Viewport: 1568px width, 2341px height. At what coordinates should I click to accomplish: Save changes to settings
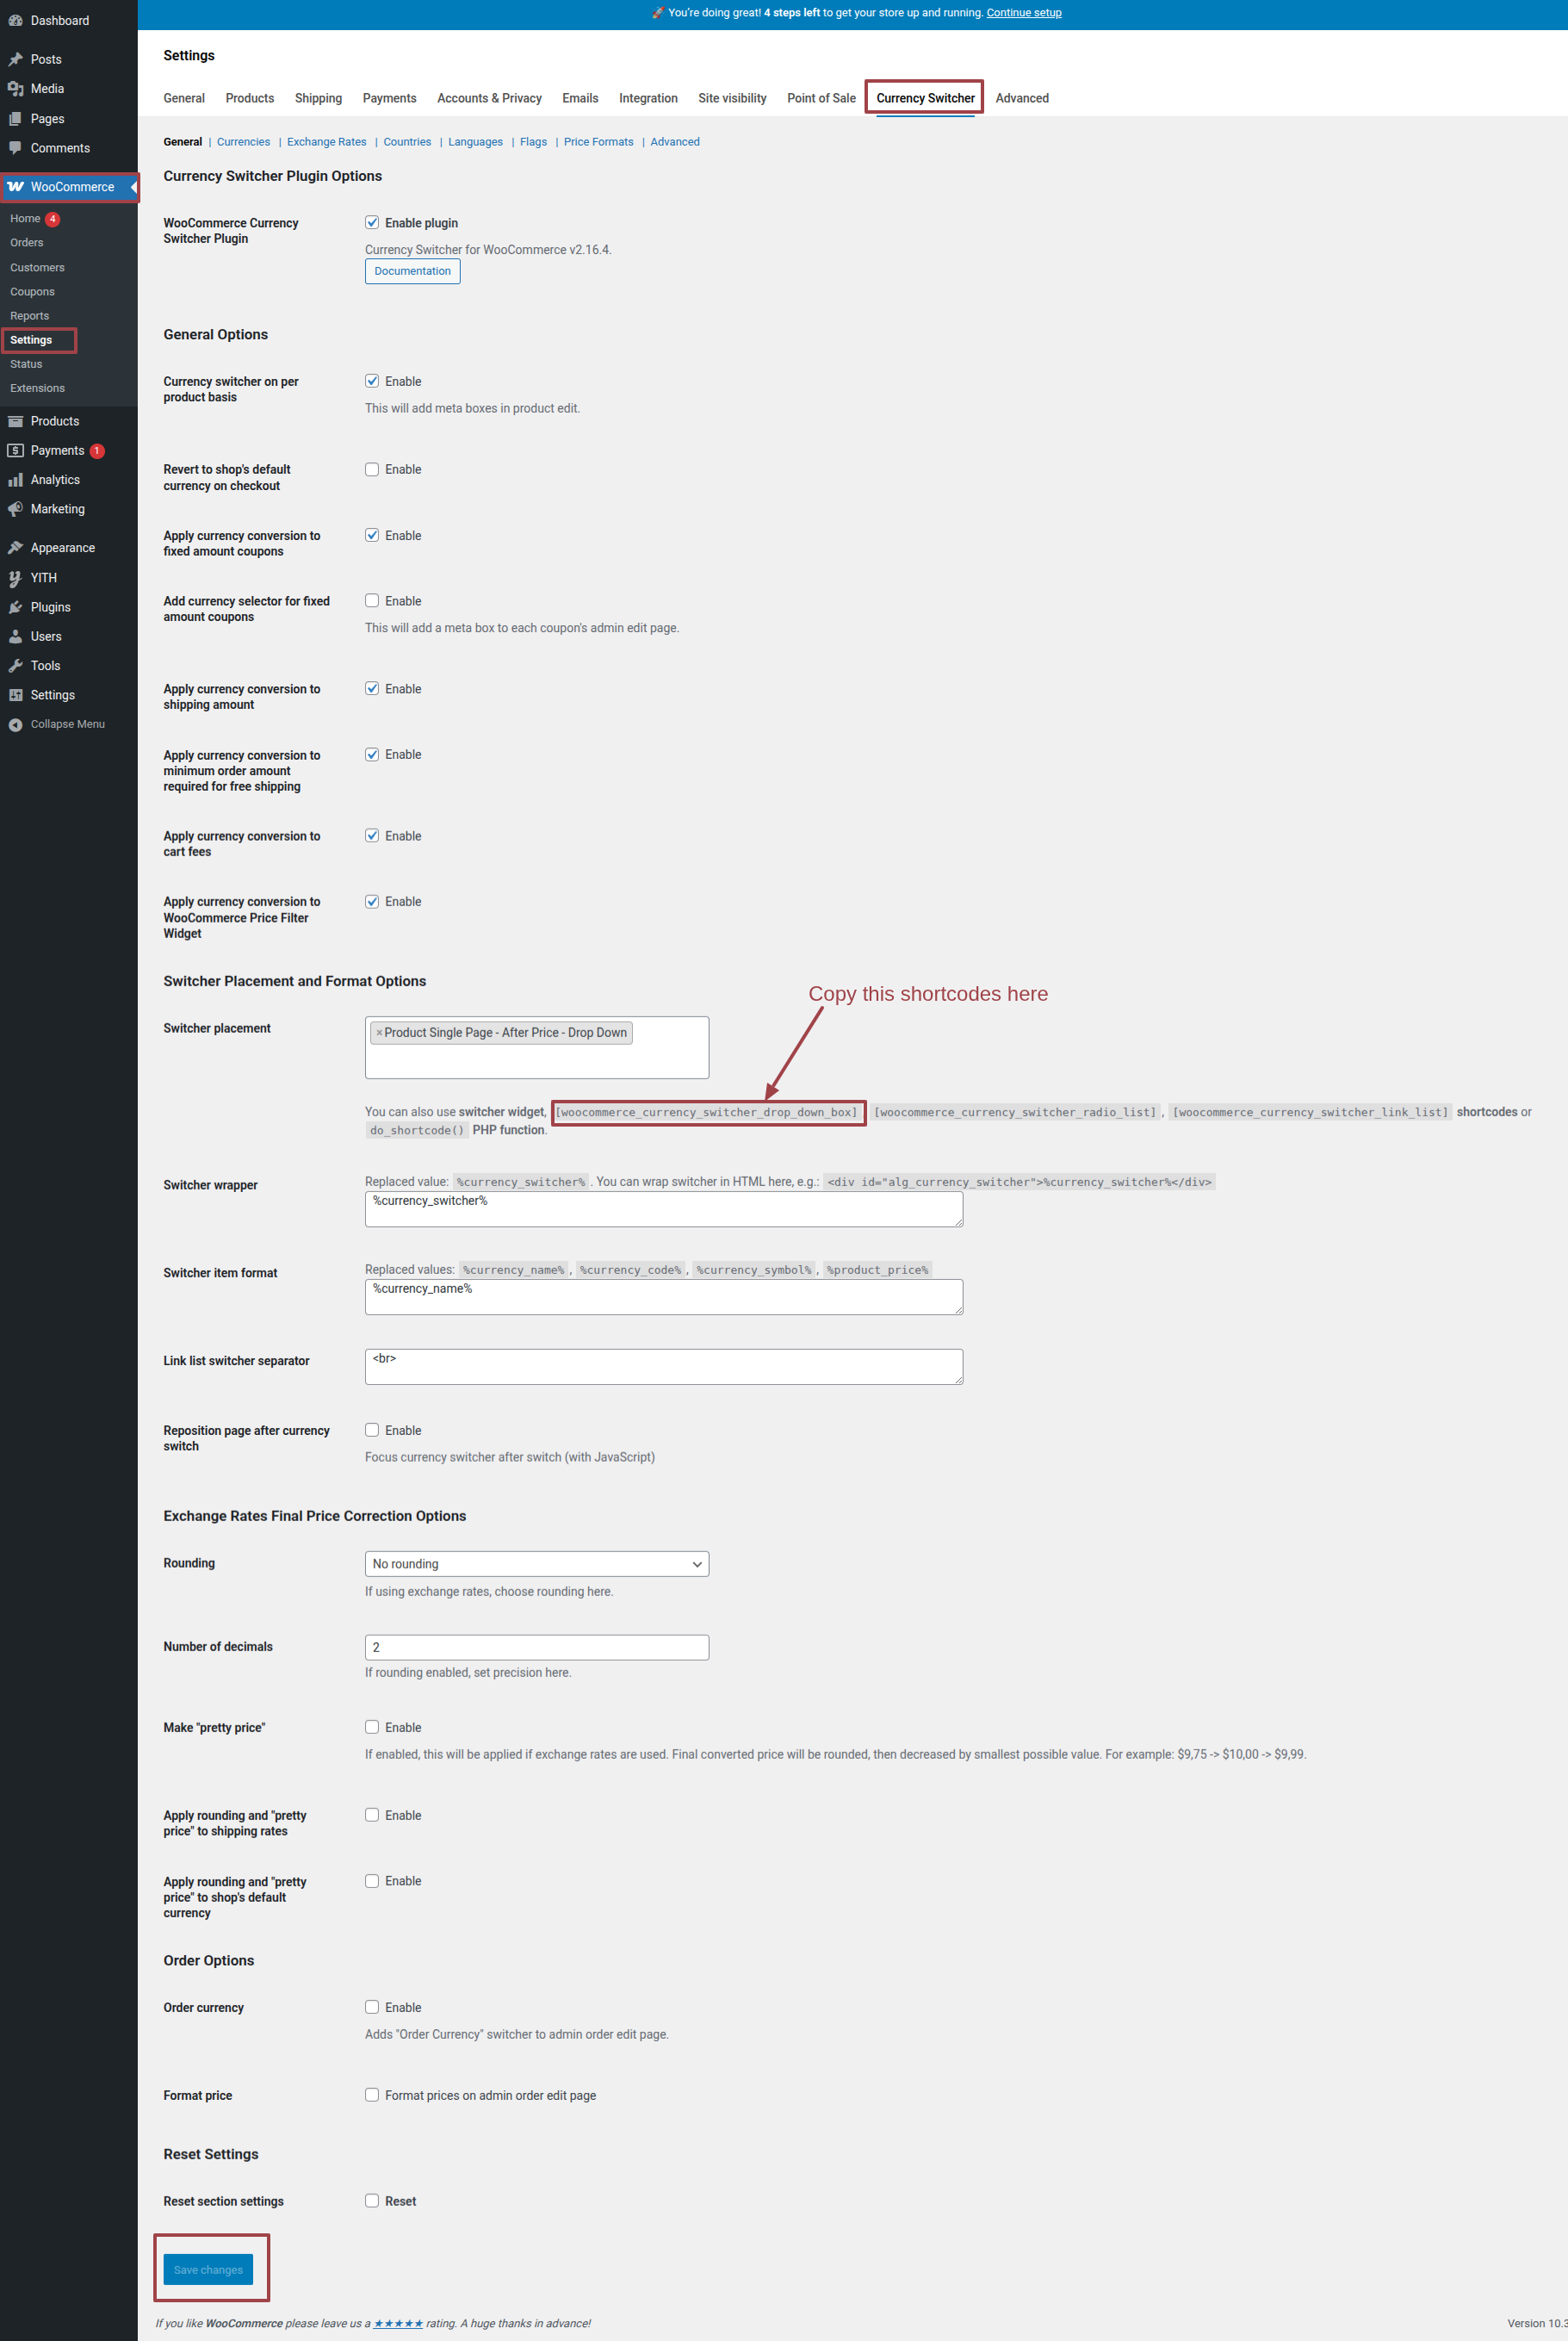208,2269
